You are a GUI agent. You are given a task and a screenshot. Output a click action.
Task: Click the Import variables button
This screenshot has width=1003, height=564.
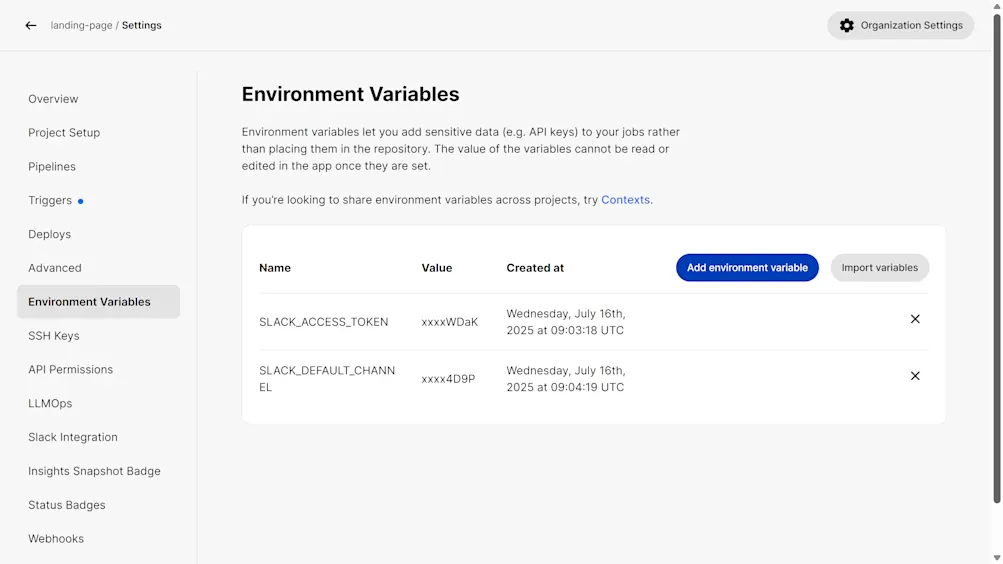tap(880, 268)
